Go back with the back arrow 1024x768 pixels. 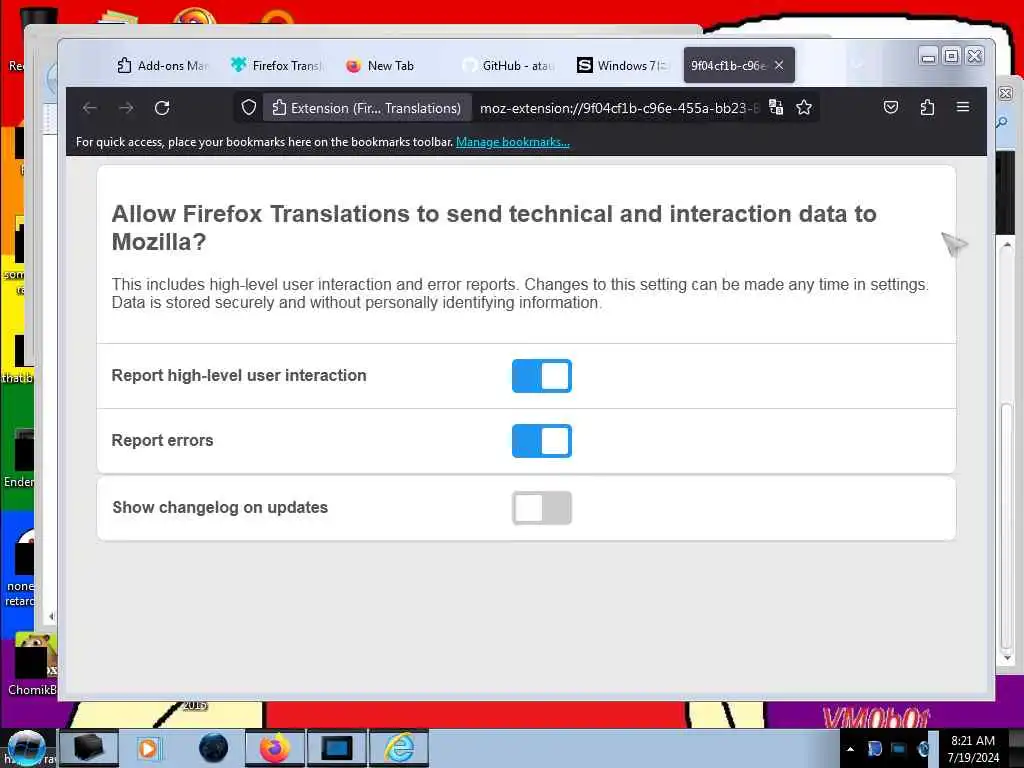(90, 108)
